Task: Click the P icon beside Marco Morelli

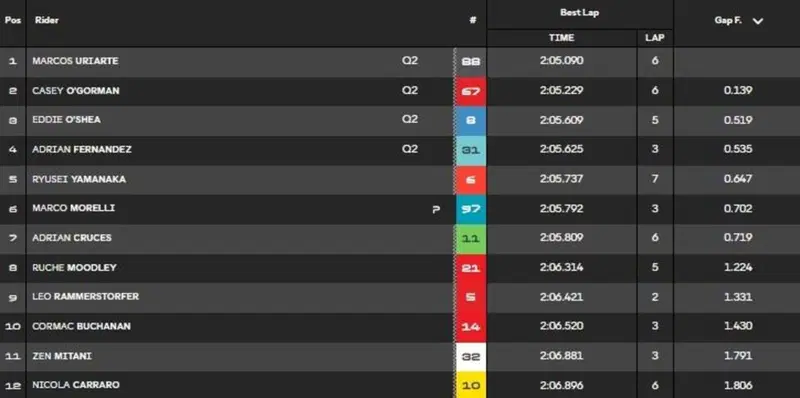Action: (x=436, y=209)
